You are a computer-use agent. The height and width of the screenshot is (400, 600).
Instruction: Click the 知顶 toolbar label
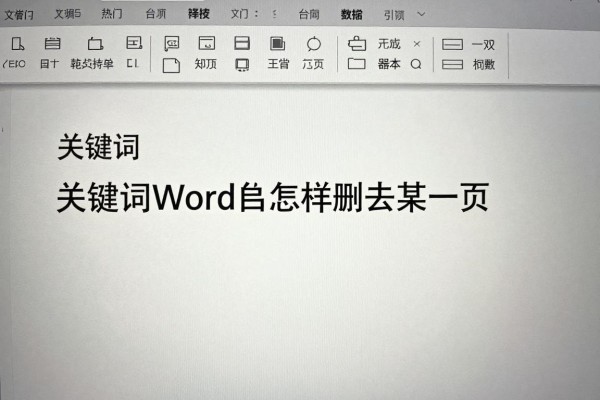(205, 64)
